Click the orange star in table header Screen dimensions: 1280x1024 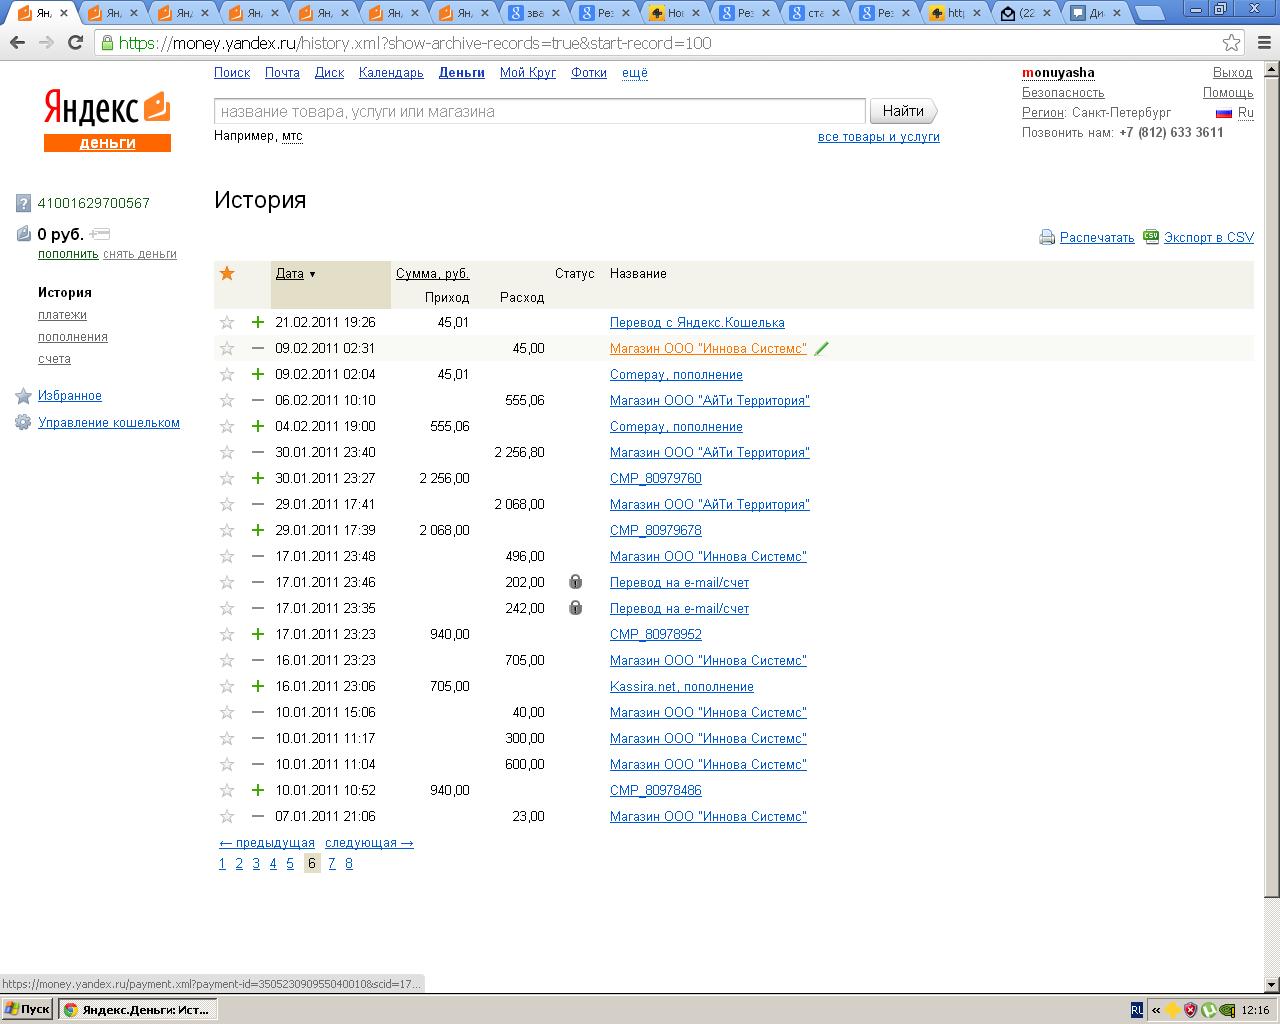(x=227, y=273)
